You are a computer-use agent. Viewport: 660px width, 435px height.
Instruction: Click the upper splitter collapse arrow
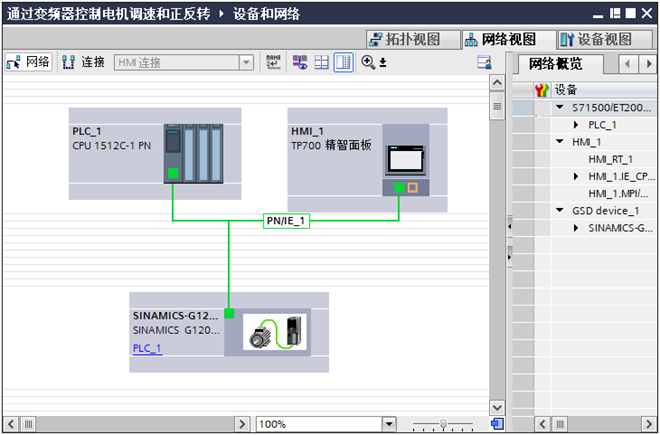pos(509,227)
